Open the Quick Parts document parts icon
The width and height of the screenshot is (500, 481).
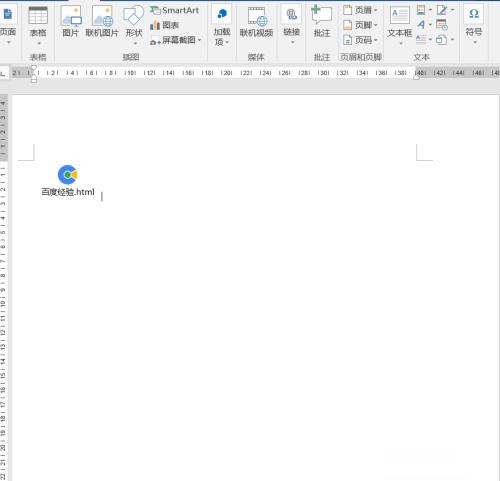(421, 10)
